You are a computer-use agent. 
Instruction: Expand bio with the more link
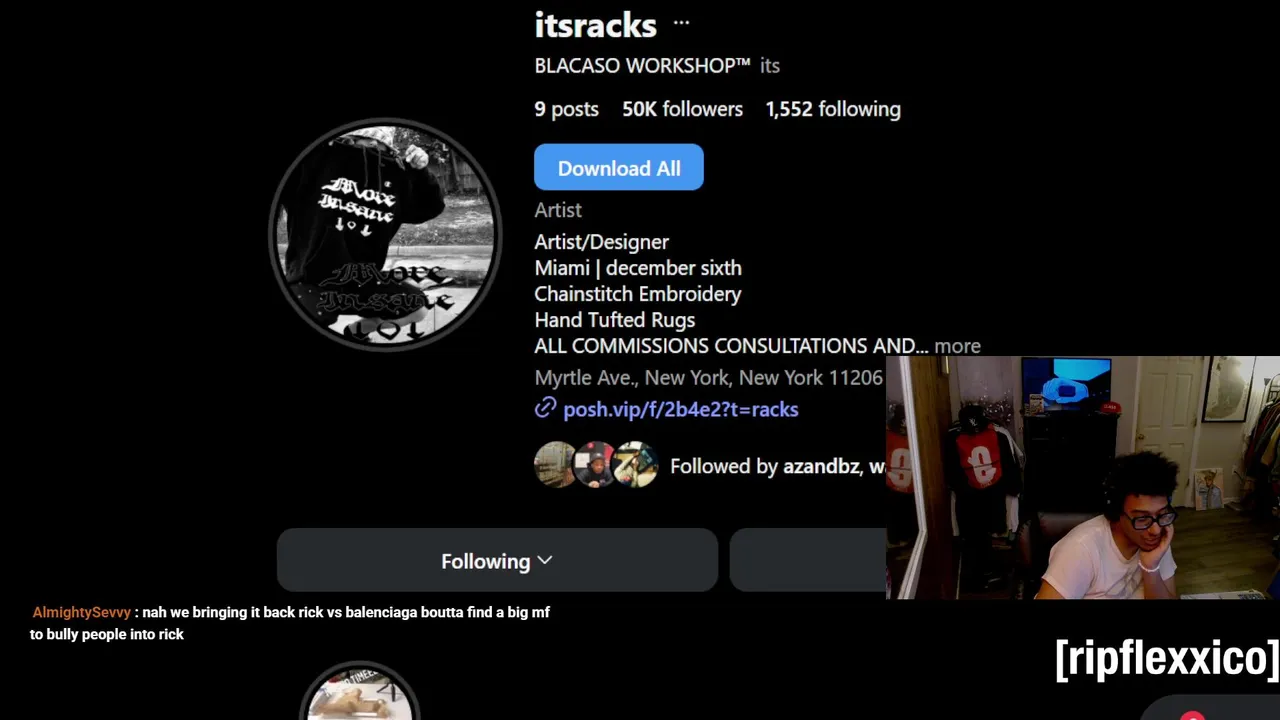(x=957, y=346)
